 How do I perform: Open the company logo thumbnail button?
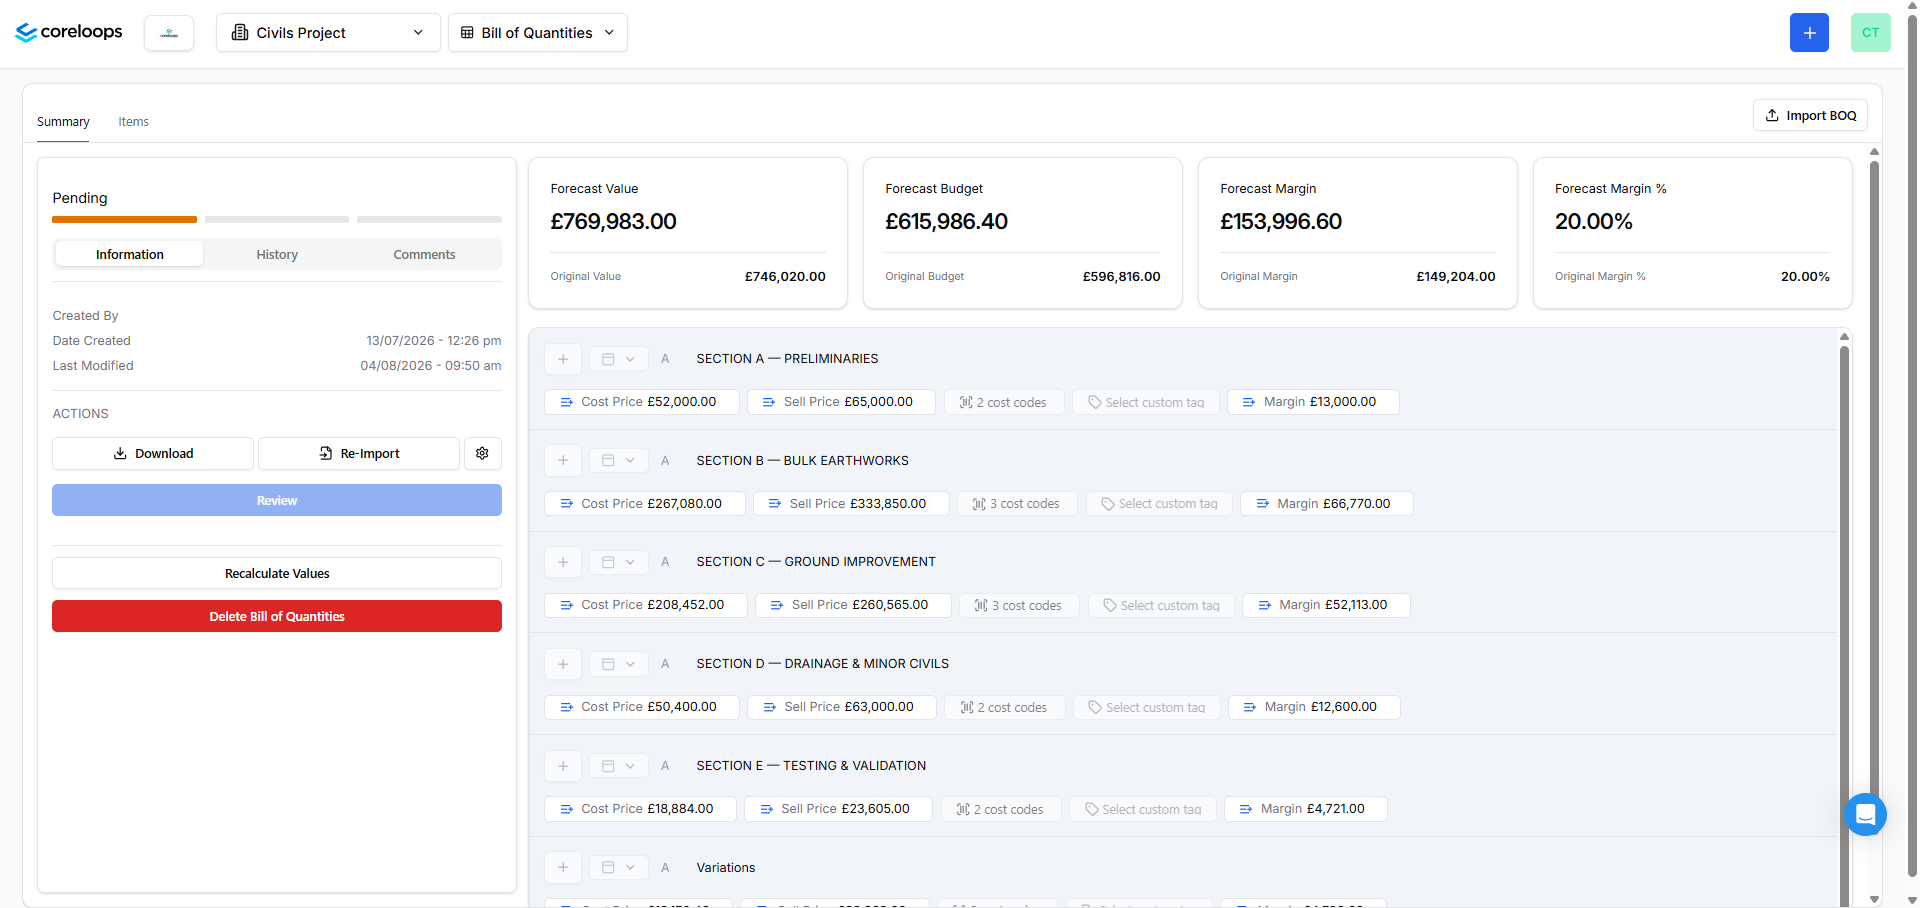(169, 33)
